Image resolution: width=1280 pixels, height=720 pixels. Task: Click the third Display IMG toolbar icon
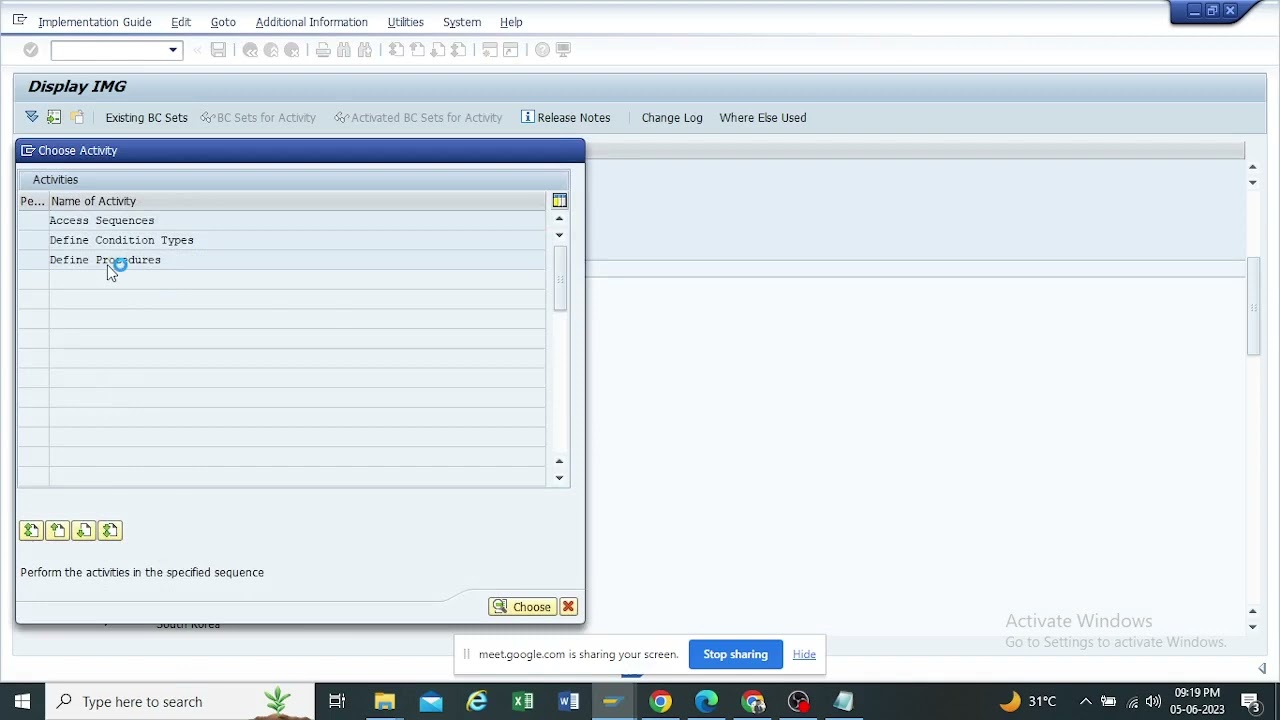[x=77, y=117]
